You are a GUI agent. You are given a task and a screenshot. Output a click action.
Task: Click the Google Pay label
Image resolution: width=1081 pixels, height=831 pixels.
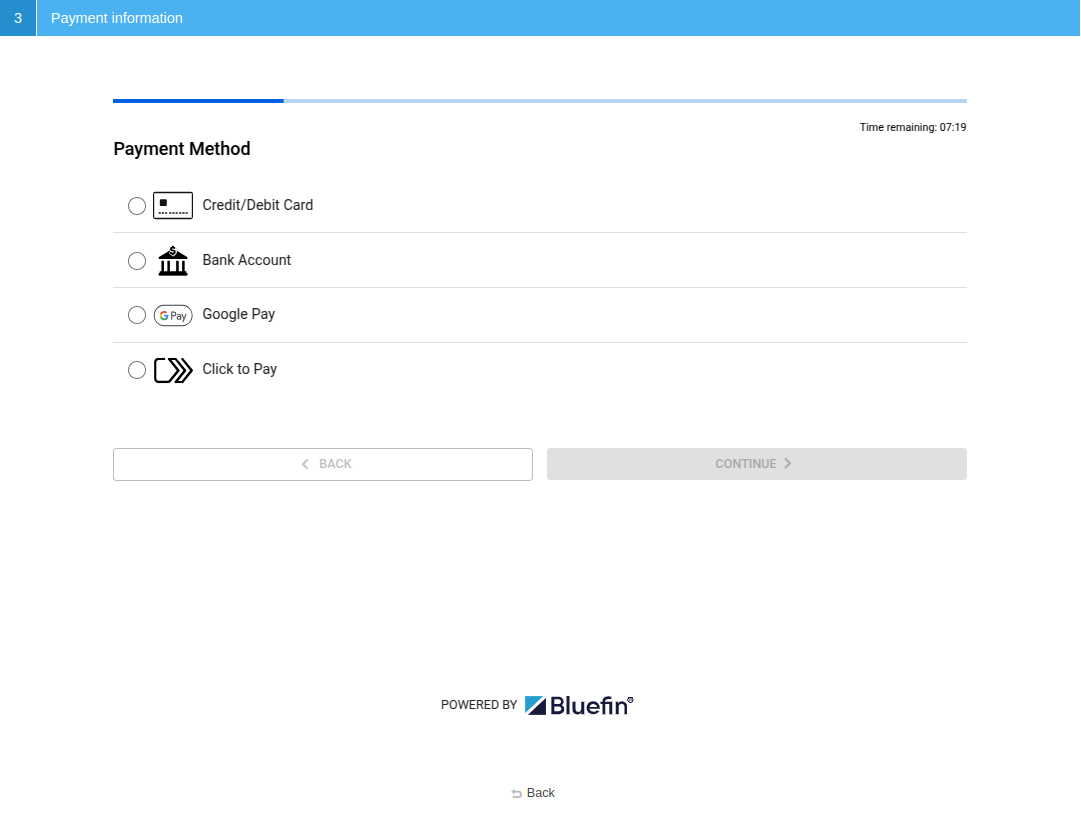[239, 314]
